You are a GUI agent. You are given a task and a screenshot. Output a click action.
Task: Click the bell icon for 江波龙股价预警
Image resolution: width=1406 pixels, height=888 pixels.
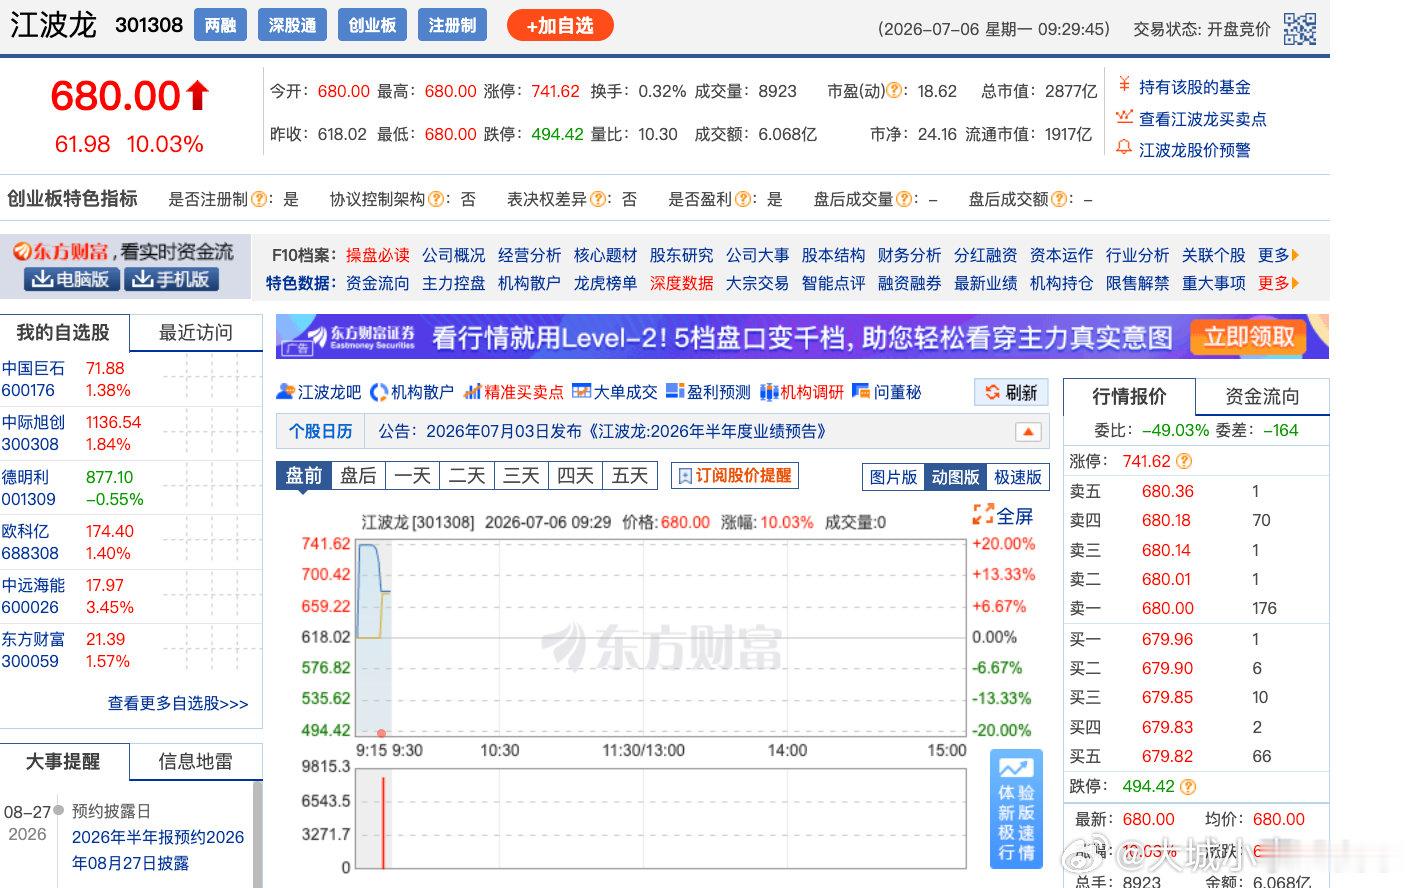(1124, 148)
